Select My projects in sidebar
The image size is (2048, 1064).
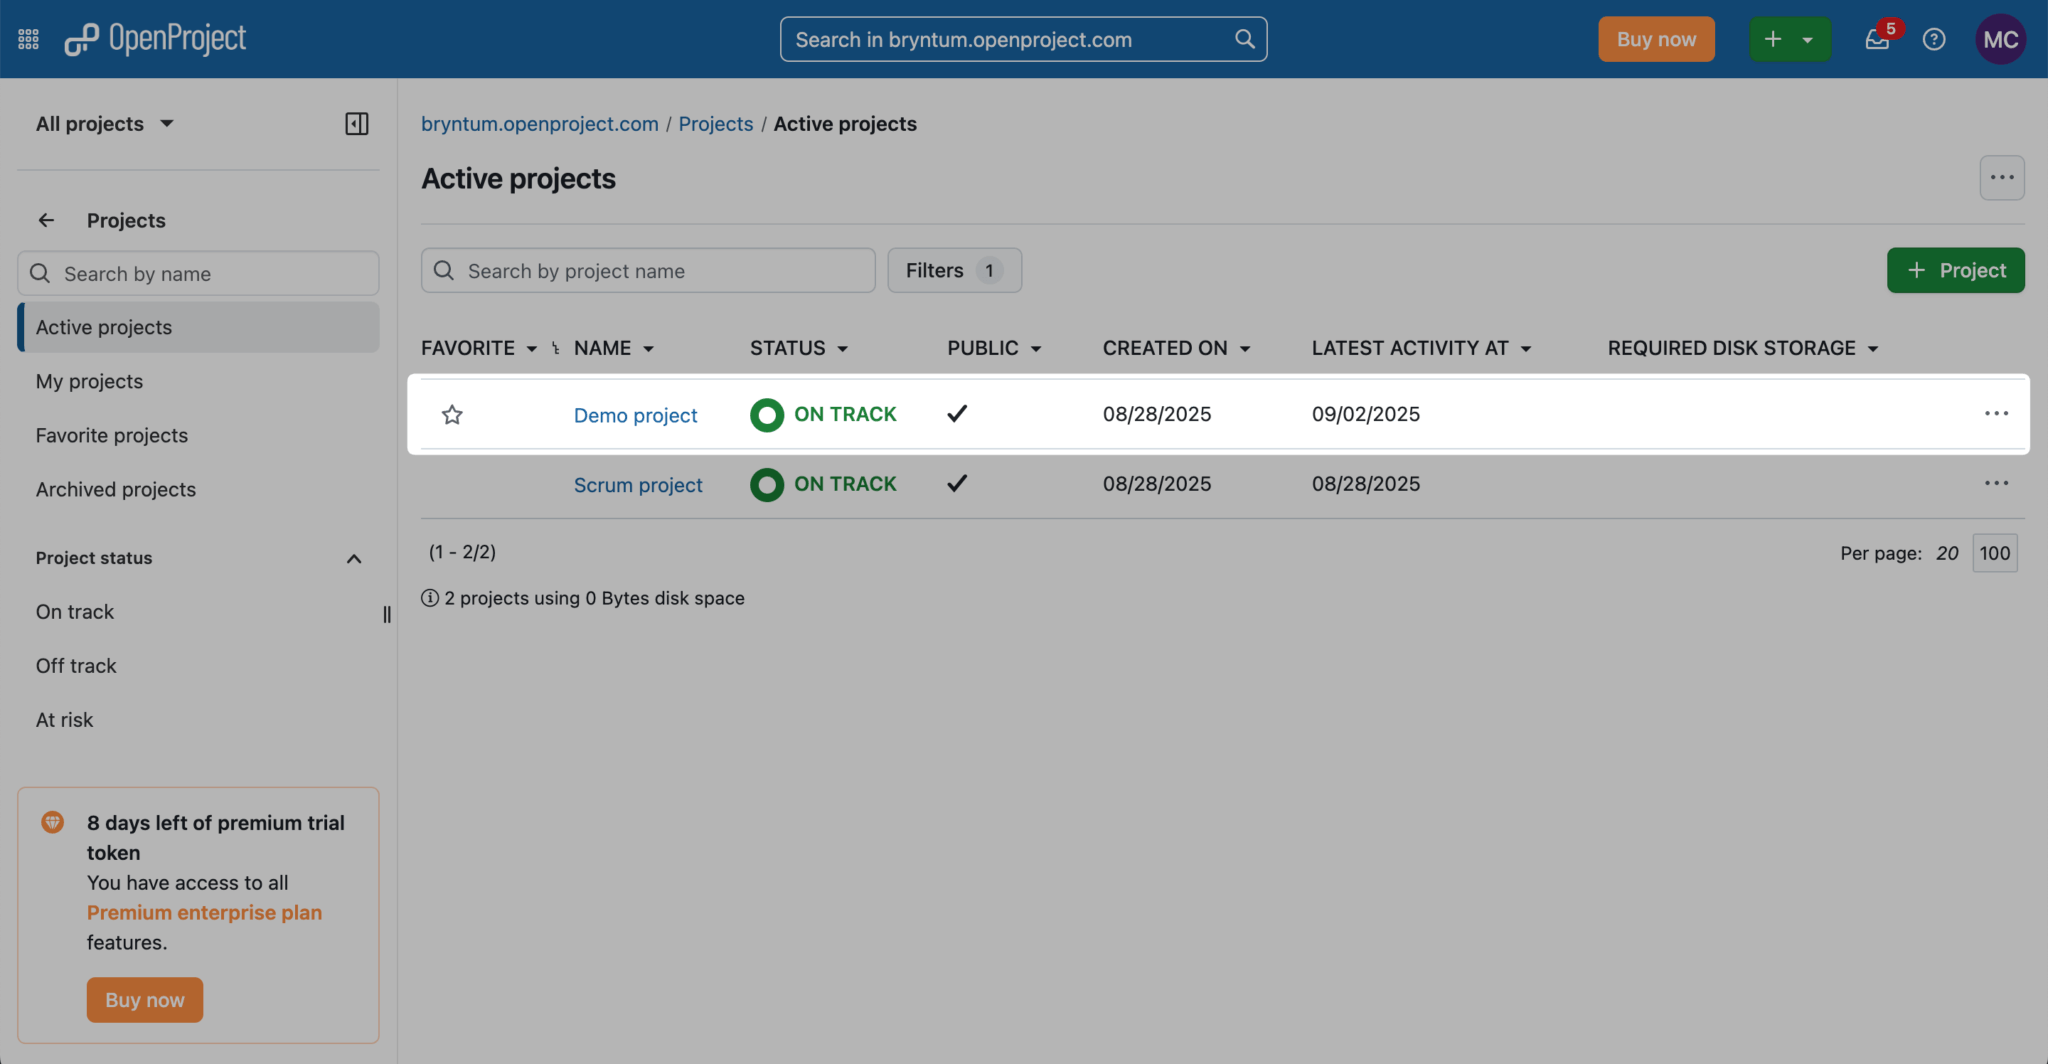click(89, 382)
